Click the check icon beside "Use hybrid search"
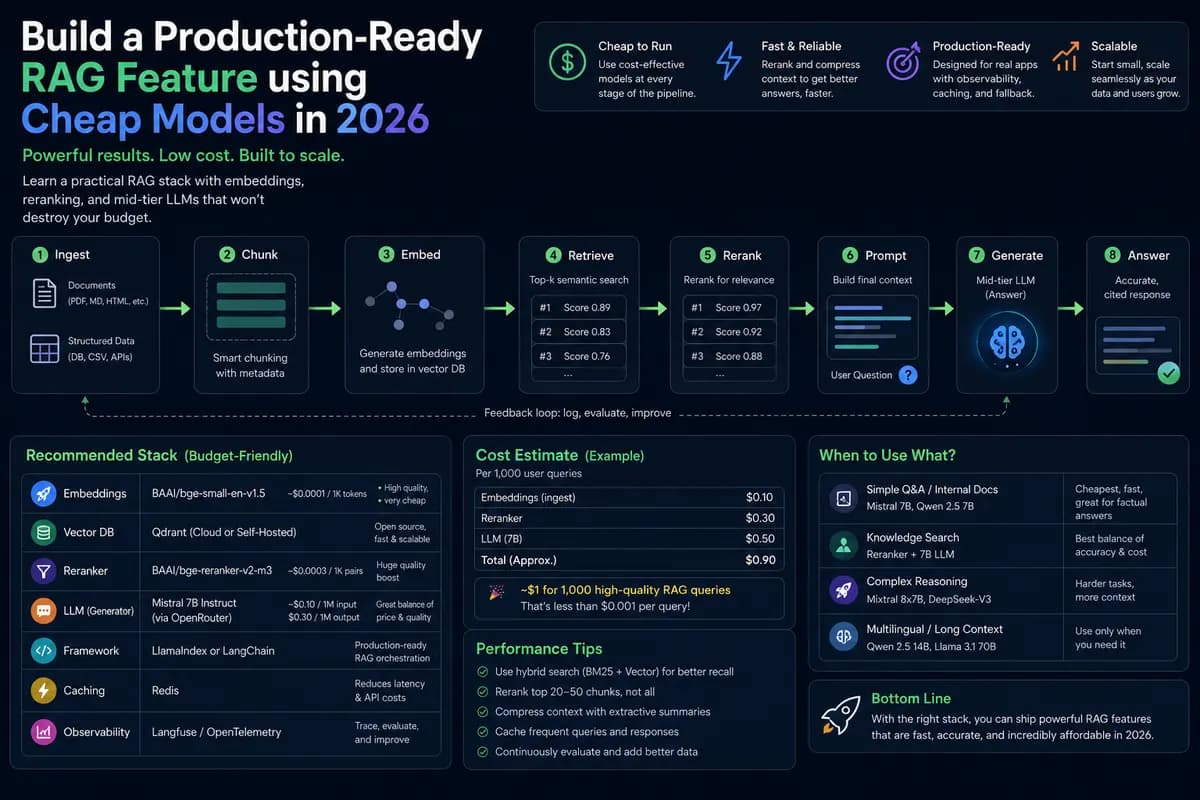This screenshot has width=1200, height=800. click(483, 672)
